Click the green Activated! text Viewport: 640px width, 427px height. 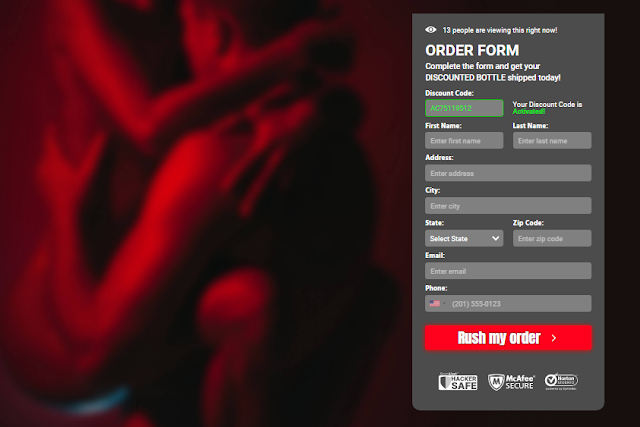[x=529, y=111]
